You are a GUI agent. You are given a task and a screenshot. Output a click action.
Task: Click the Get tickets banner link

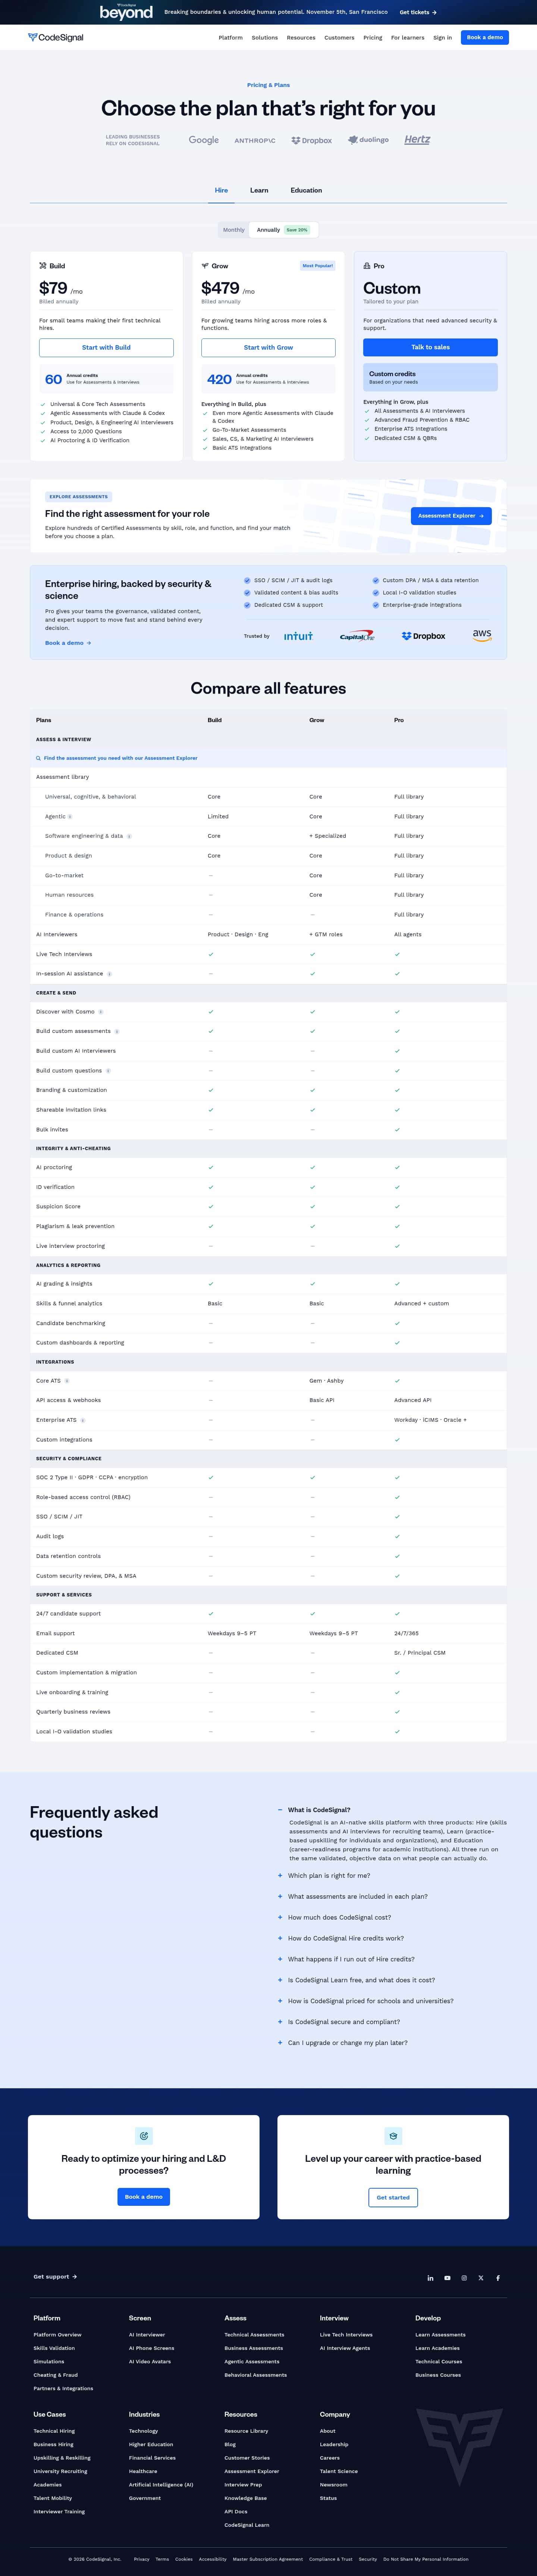[418, 12]
